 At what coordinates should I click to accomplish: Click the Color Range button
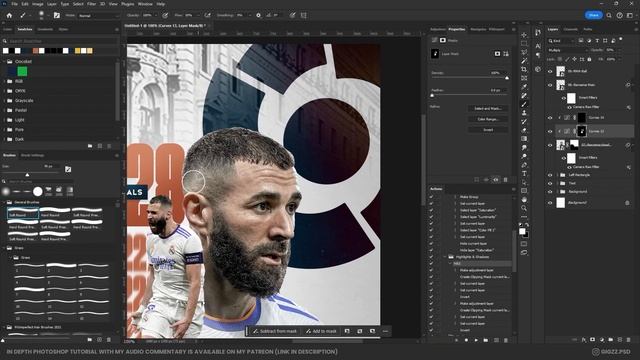[488, 119]
